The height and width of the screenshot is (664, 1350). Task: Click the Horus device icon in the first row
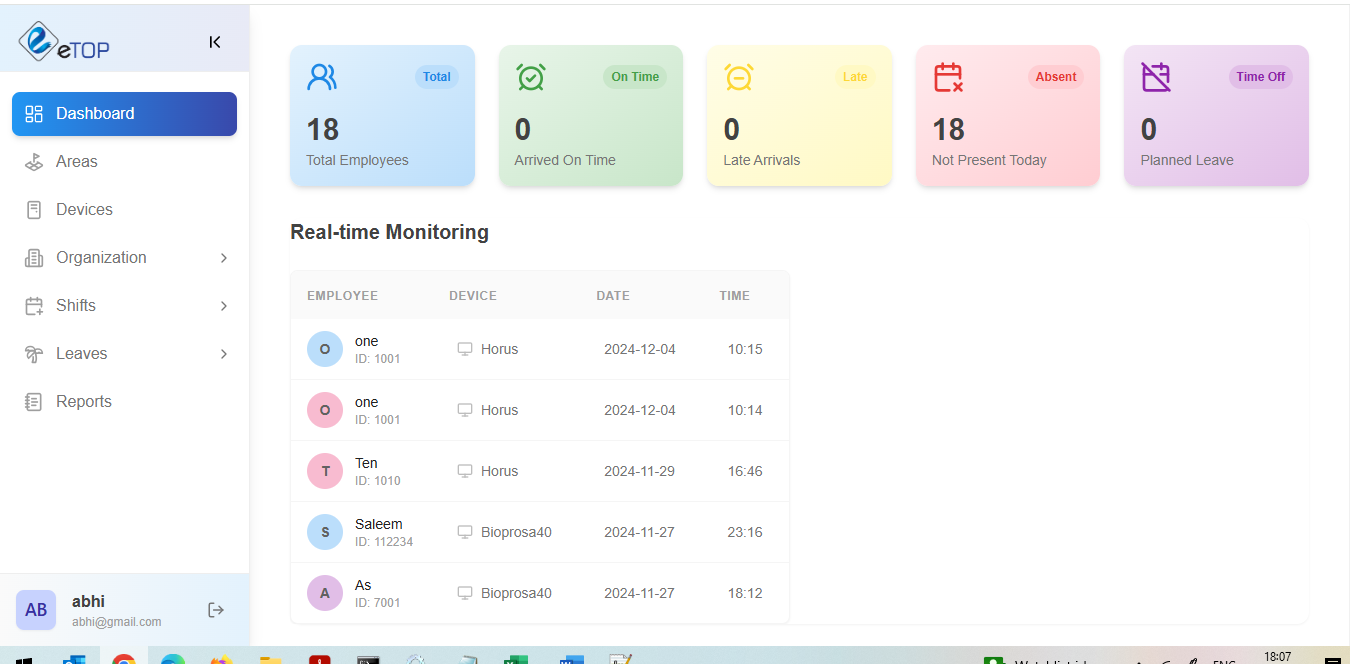464,349
